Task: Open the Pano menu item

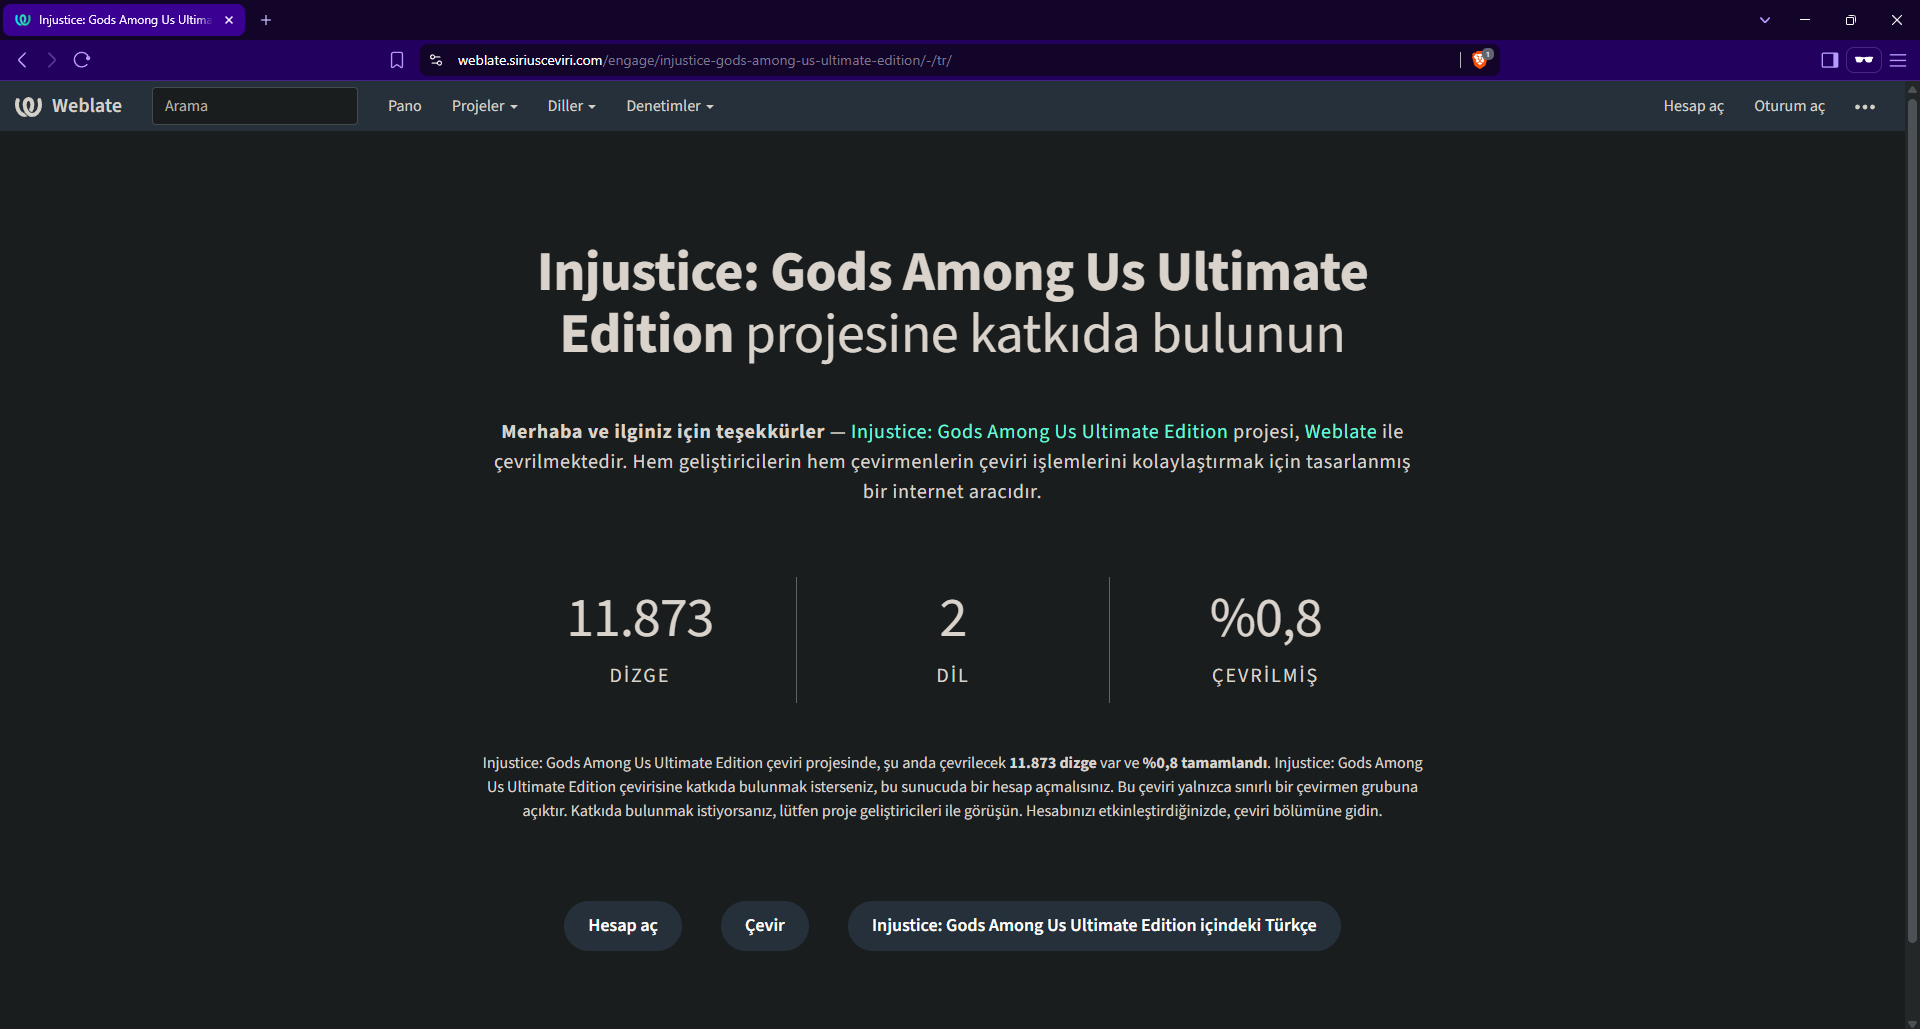Action: point(405,106)
